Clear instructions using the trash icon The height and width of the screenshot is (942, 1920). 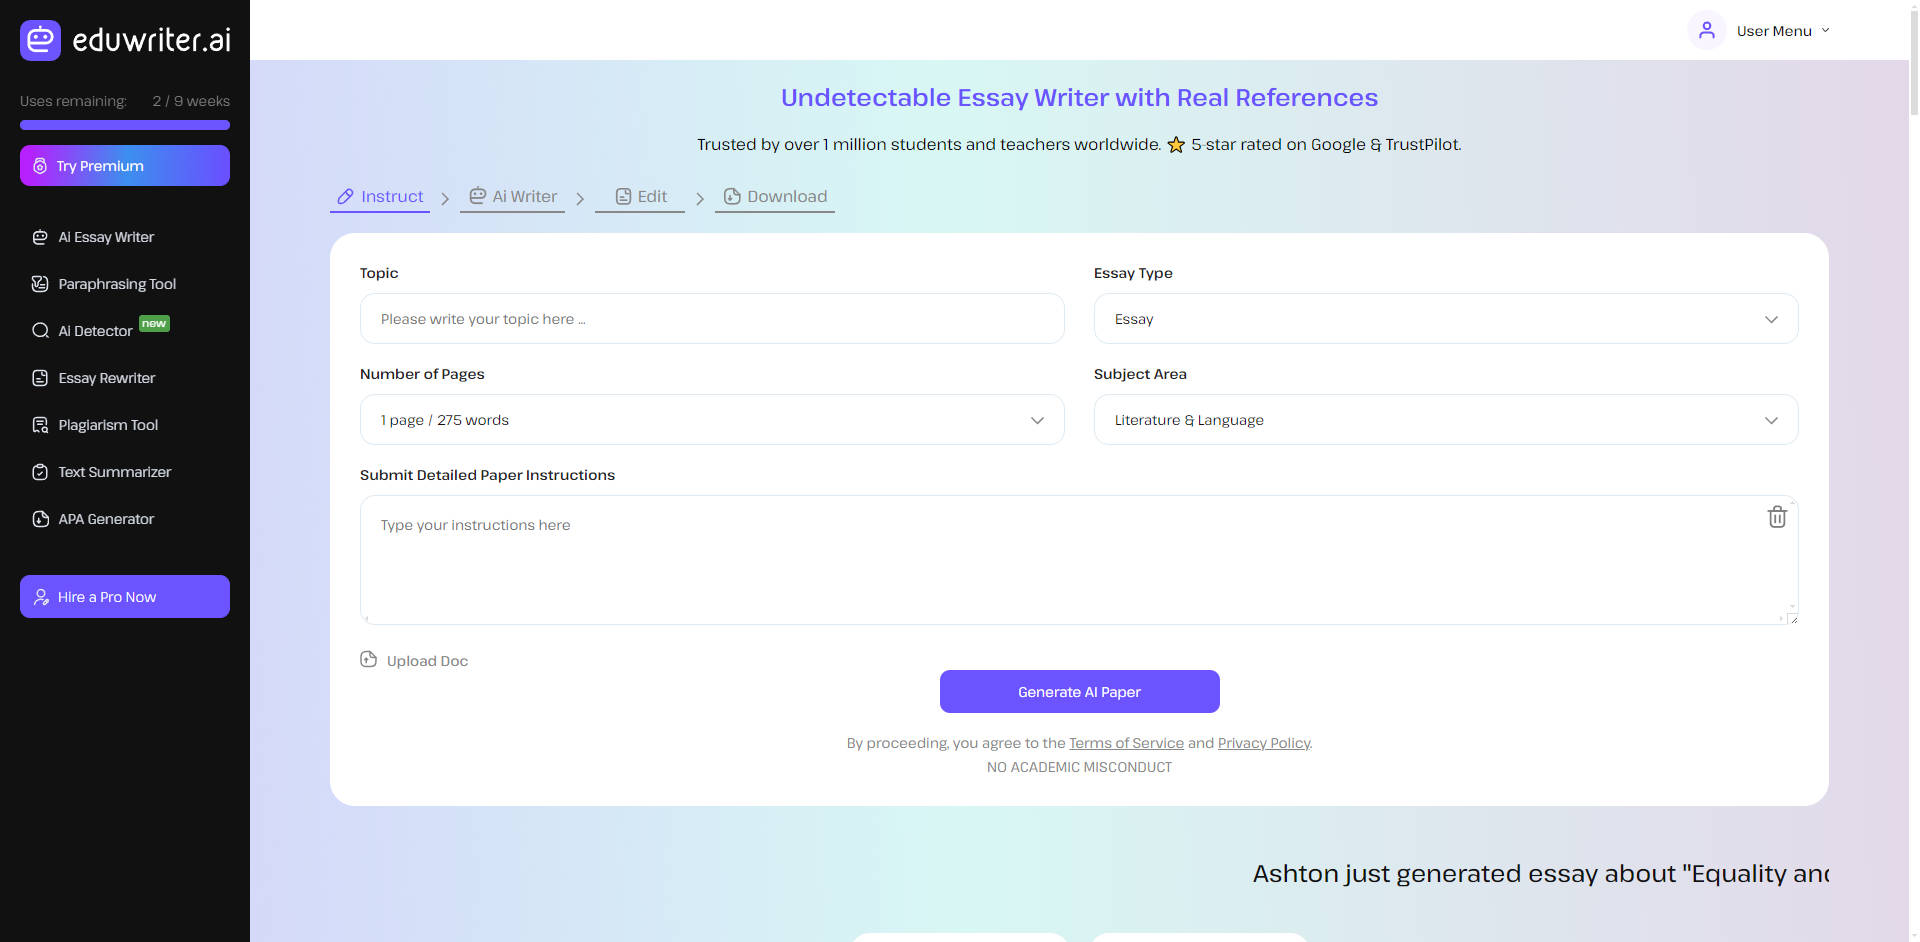tap(1777, 517)
